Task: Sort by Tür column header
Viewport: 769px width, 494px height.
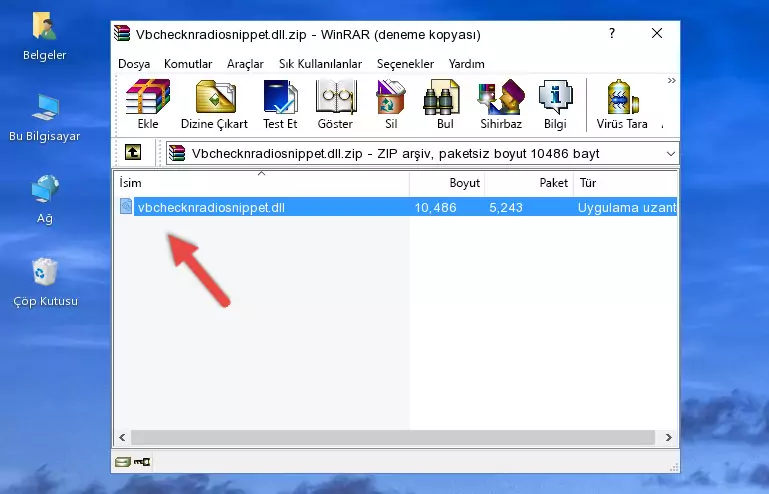Action: (625, 183)
